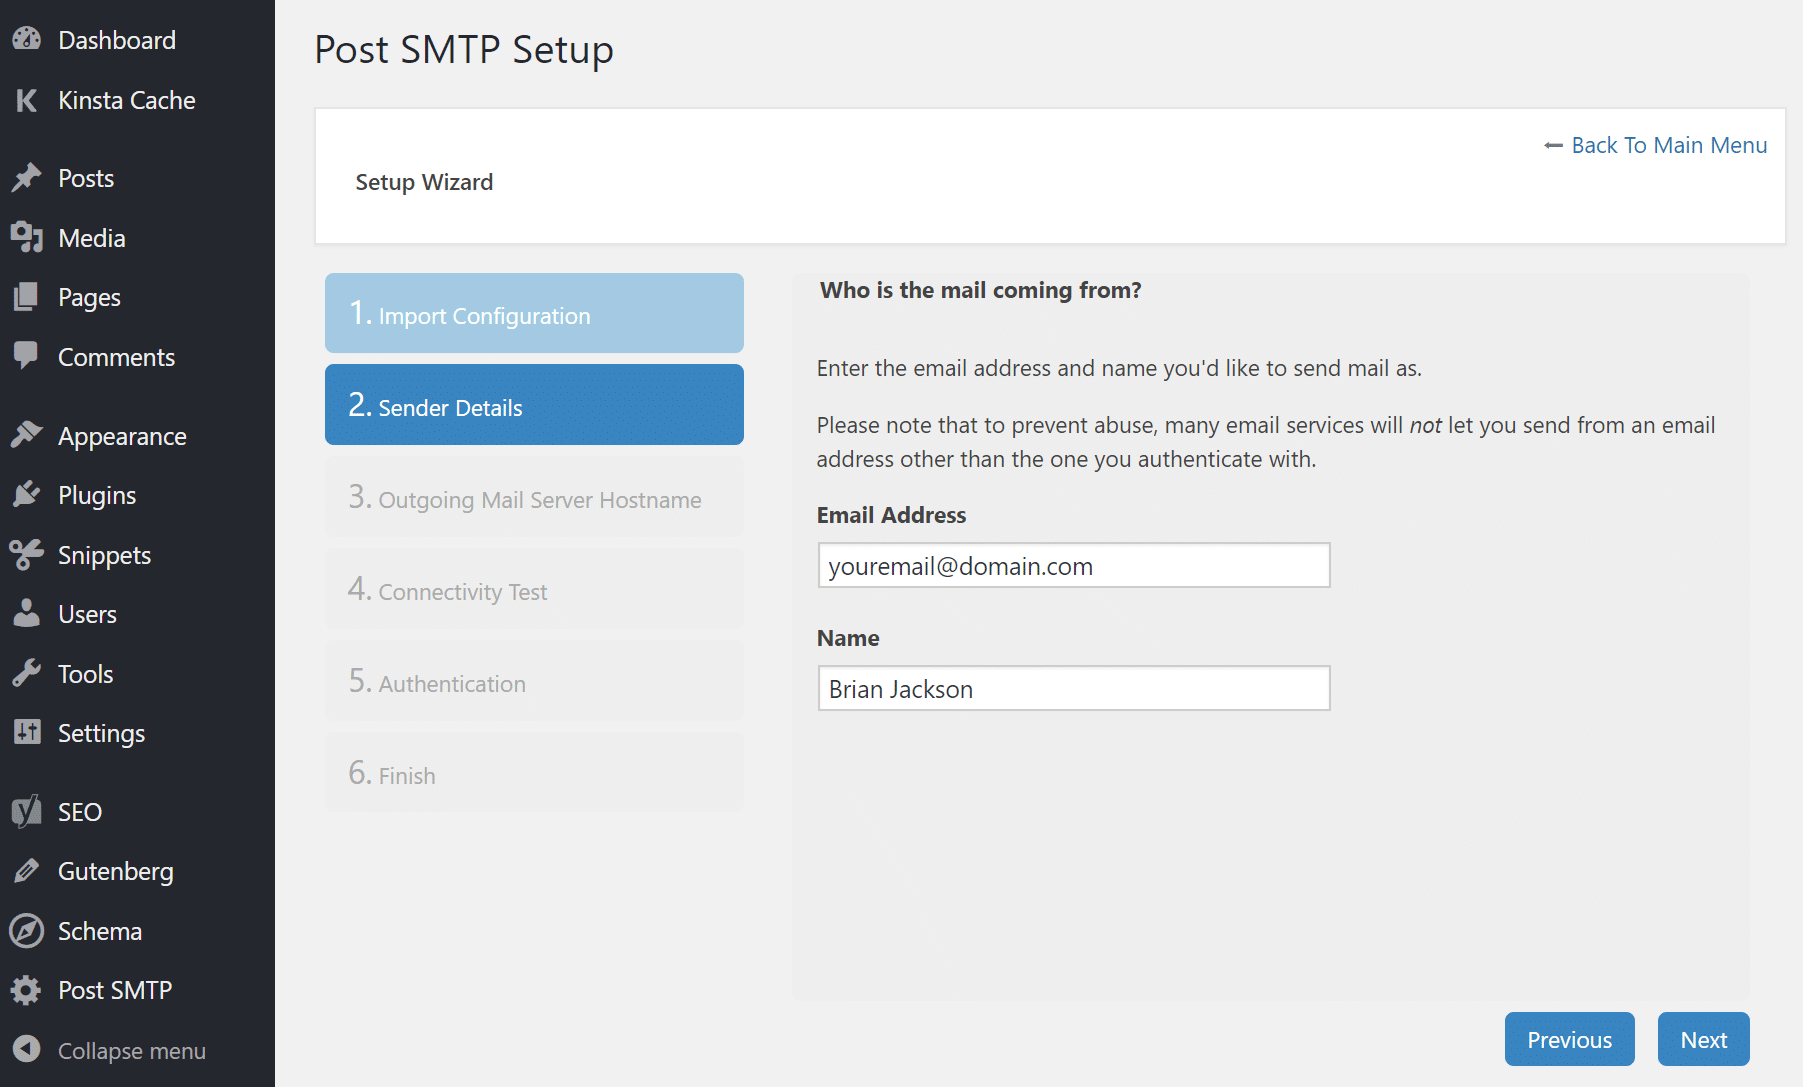The height and width of the screenshot is (1087, 1803).
Task: Click inside the Email Address field
Action: click(x=1073, y=565)
